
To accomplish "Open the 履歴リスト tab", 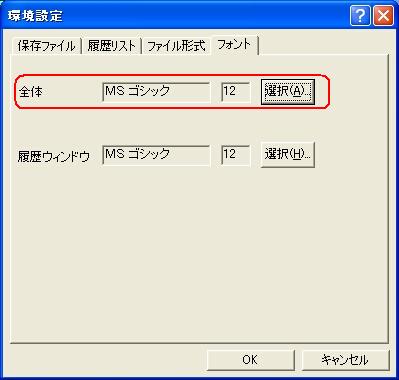I will click(x=112, y=46).
